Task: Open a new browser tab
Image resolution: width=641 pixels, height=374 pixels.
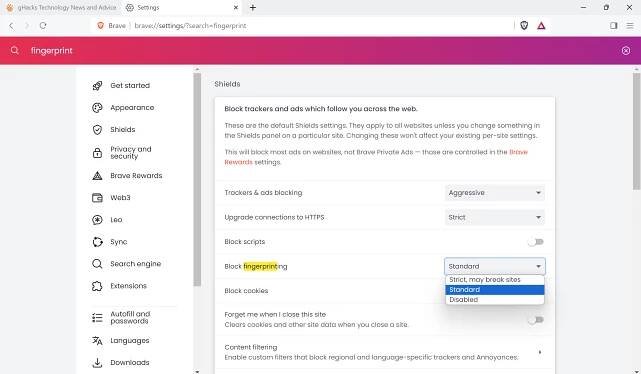Action: (253, 7)
